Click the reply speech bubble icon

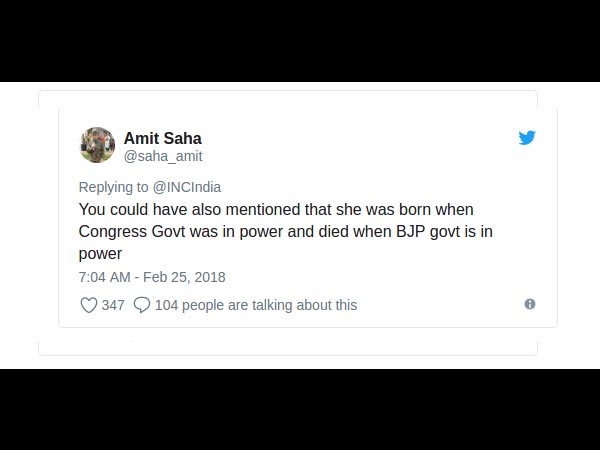pyautogui.click(x=142, y=305)
